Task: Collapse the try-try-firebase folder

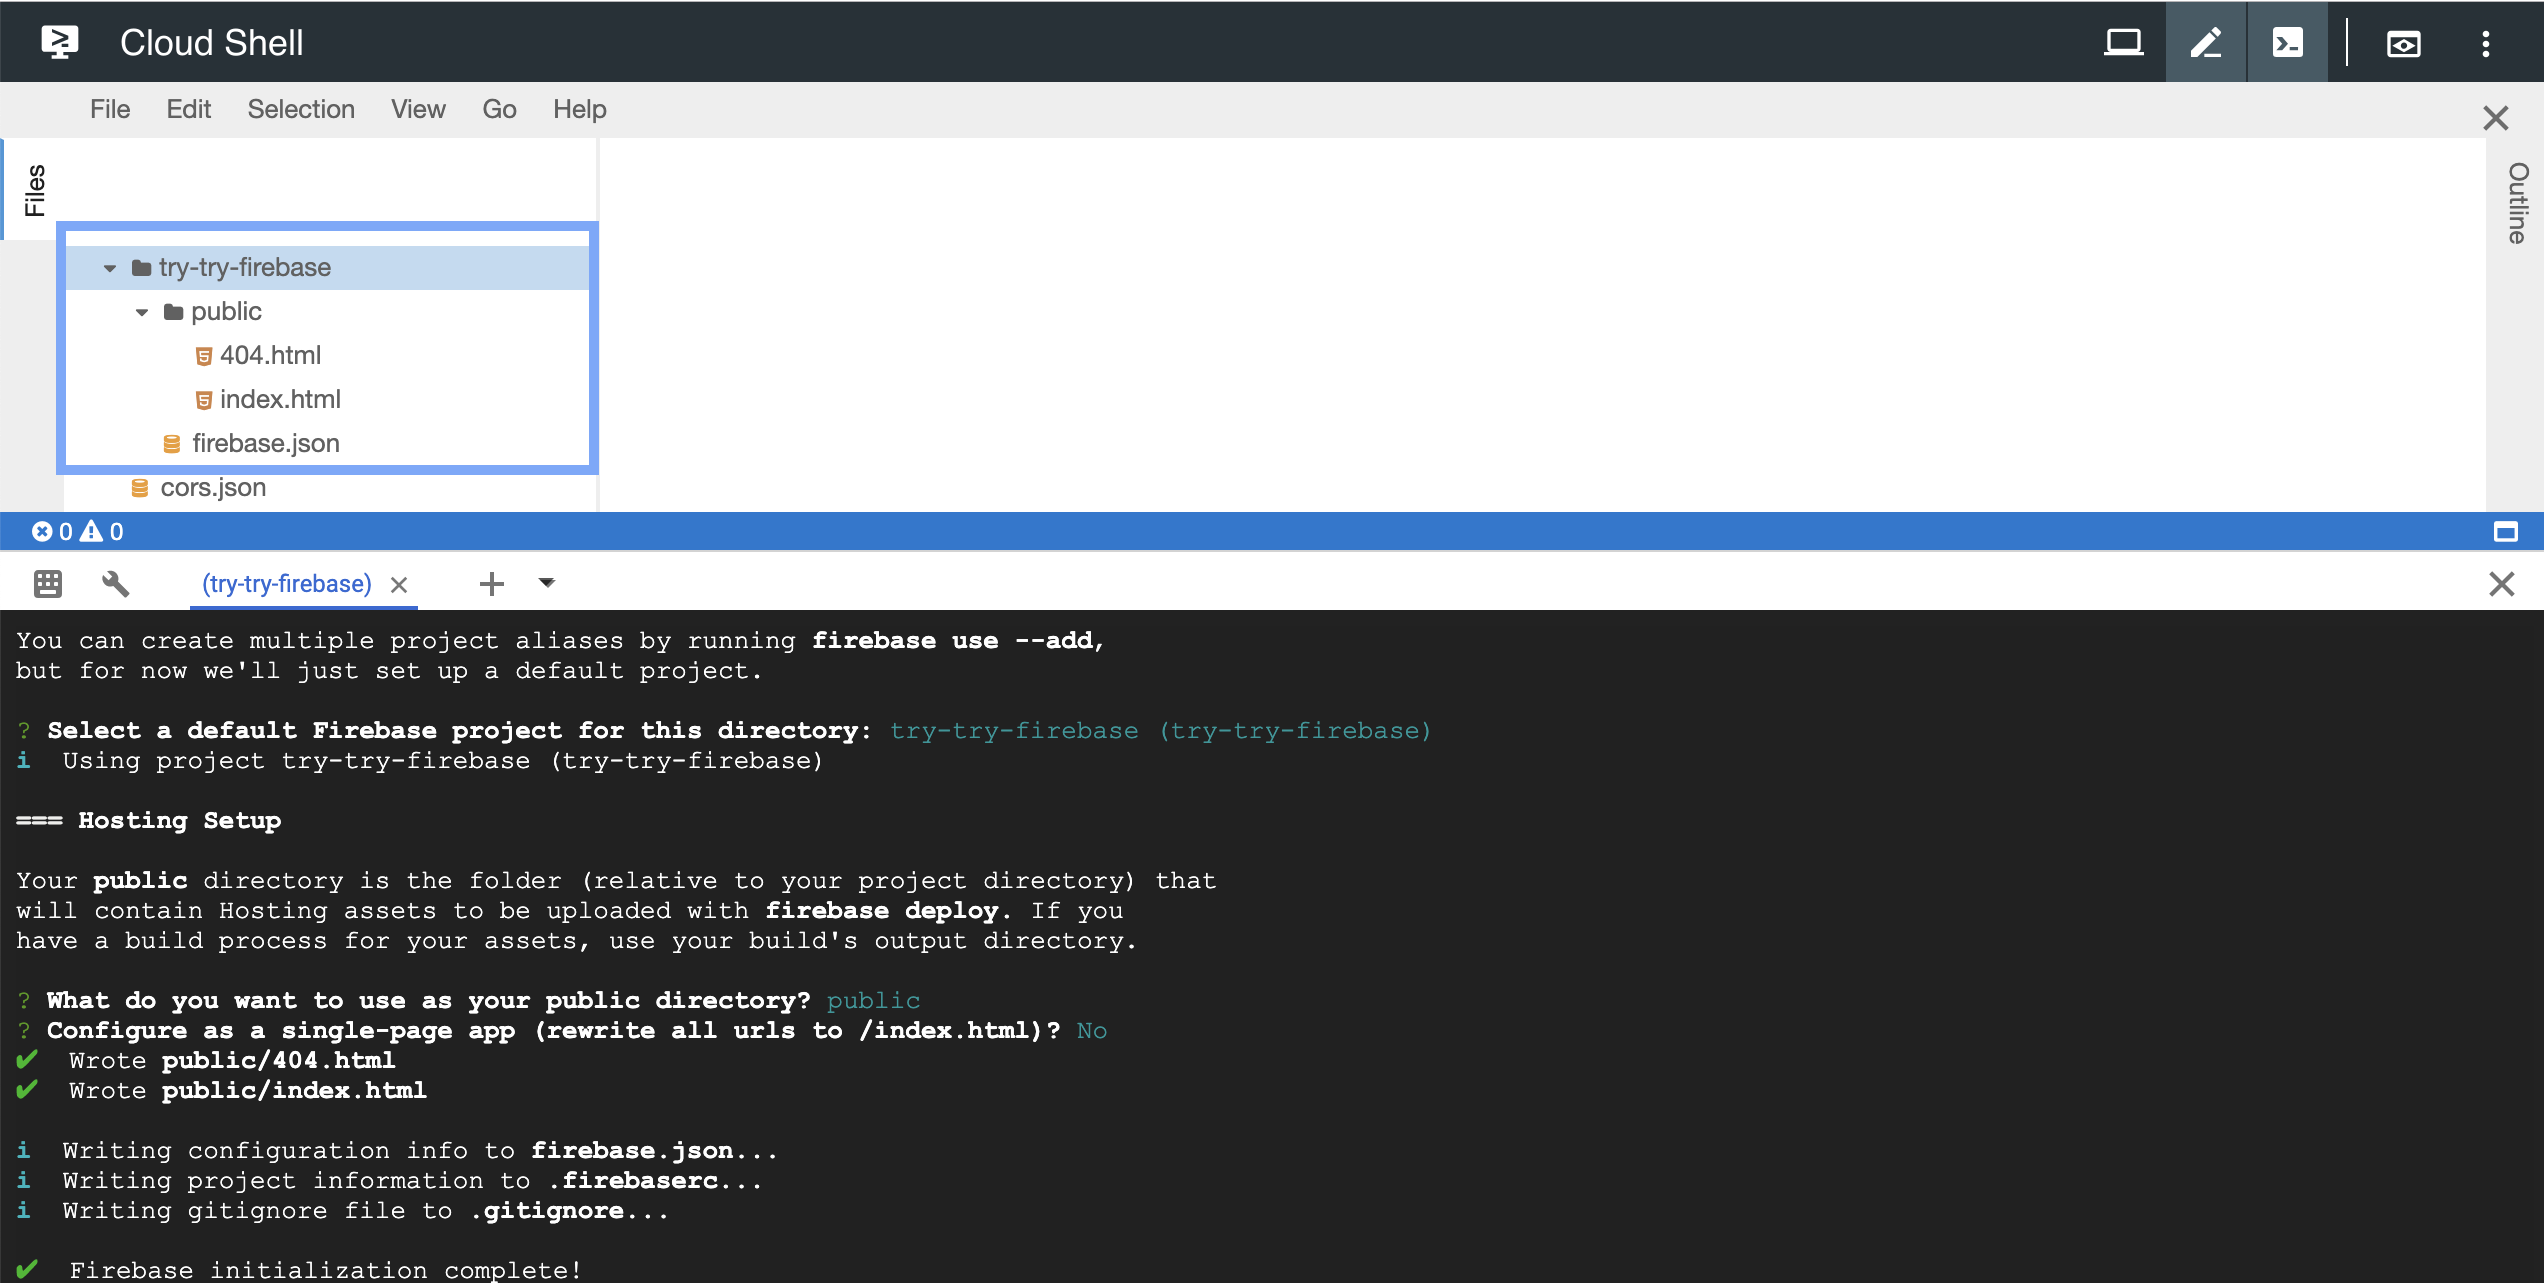Action: (x=110, y=268)
